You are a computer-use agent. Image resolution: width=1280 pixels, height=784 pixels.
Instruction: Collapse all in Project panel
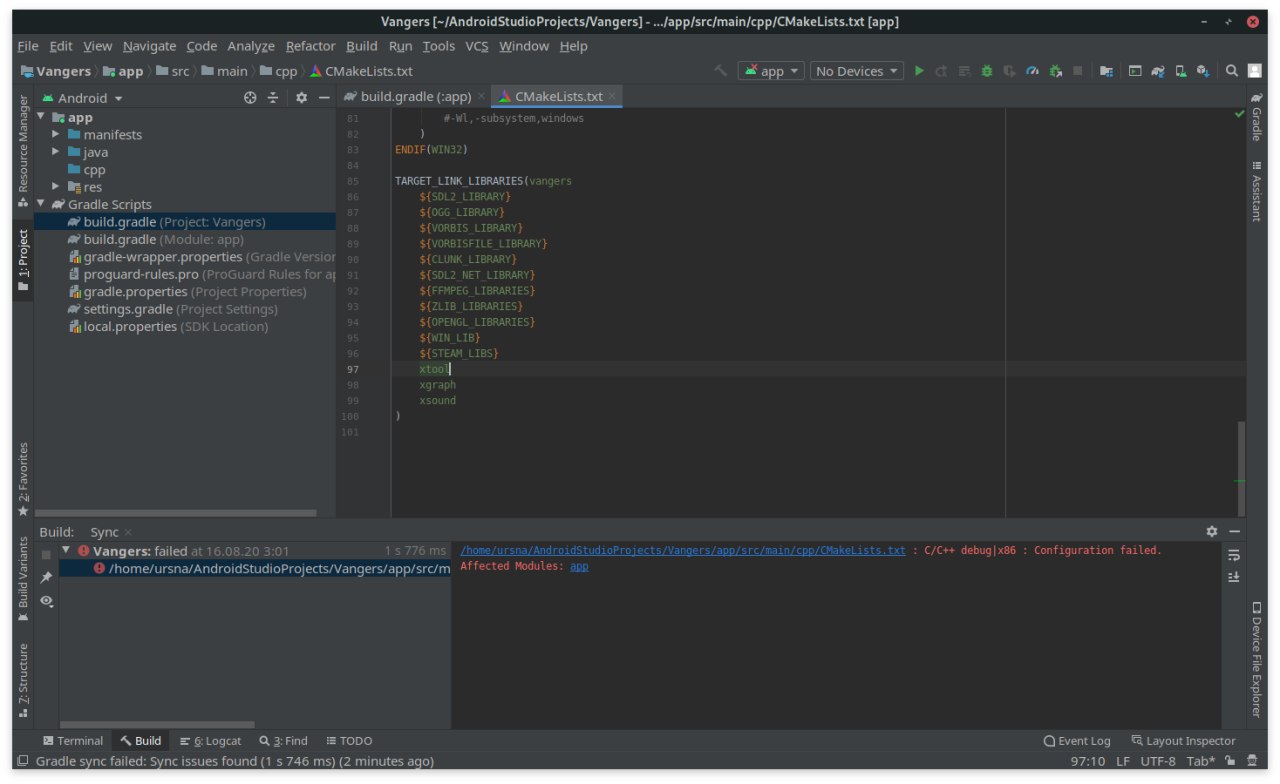click(x=272, y=98)
